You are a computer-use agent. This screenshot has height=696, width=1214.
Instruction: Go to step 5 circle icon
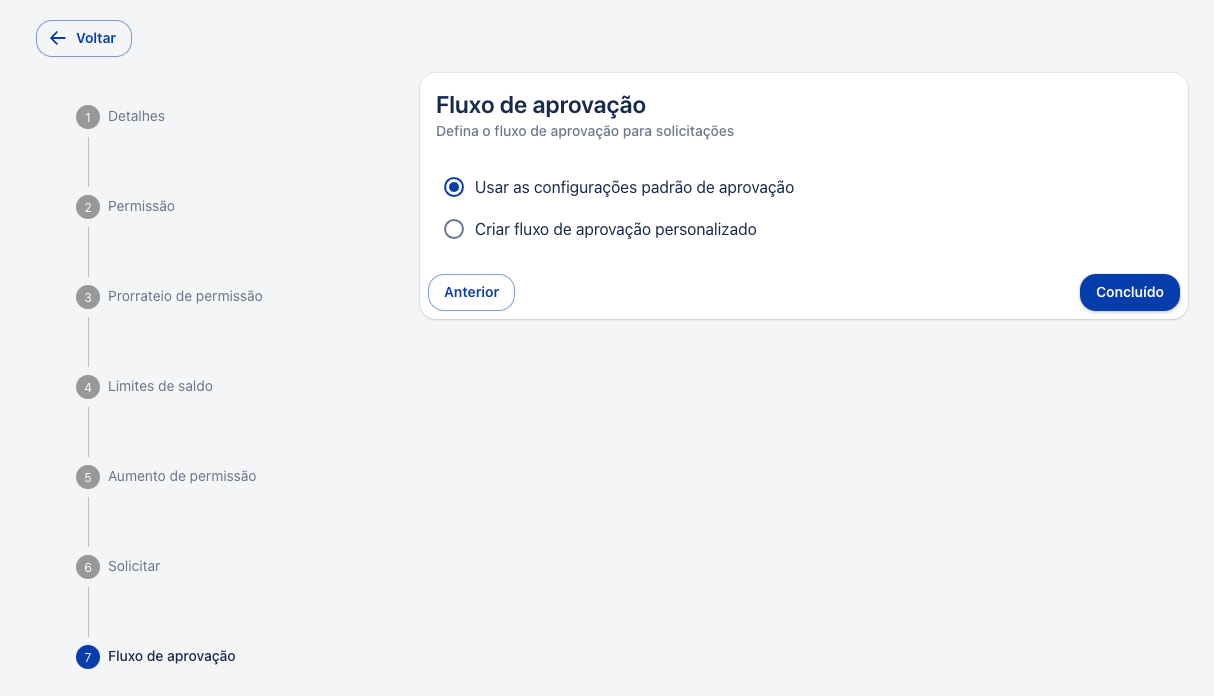tap(88, 477)
